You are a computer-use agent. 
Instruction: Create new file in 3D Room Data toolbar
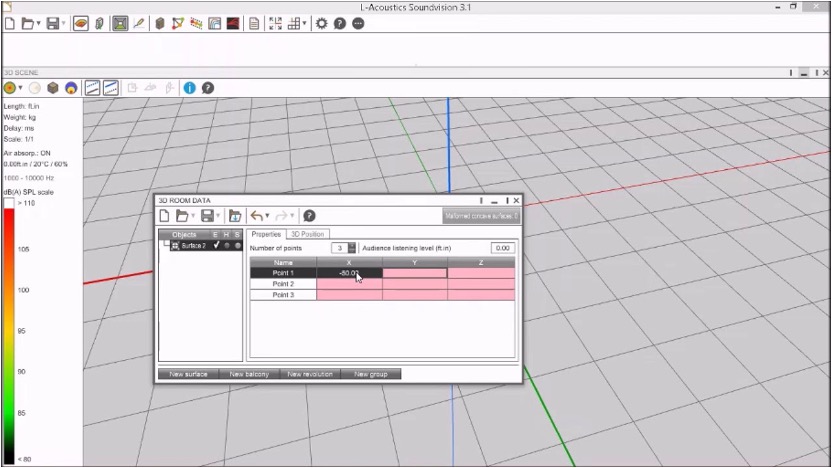click(x=164, y=215)
